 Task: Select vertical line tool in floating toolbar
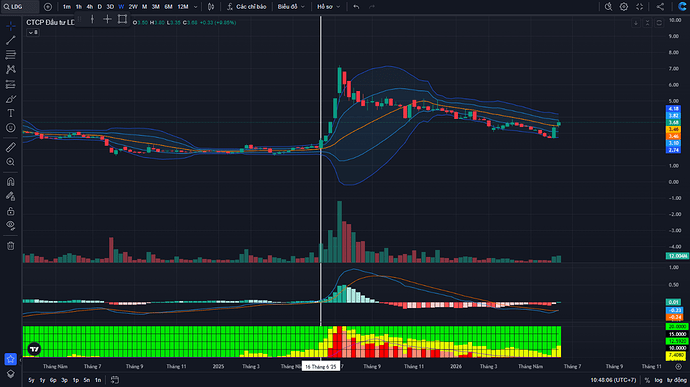coord(92,19)
